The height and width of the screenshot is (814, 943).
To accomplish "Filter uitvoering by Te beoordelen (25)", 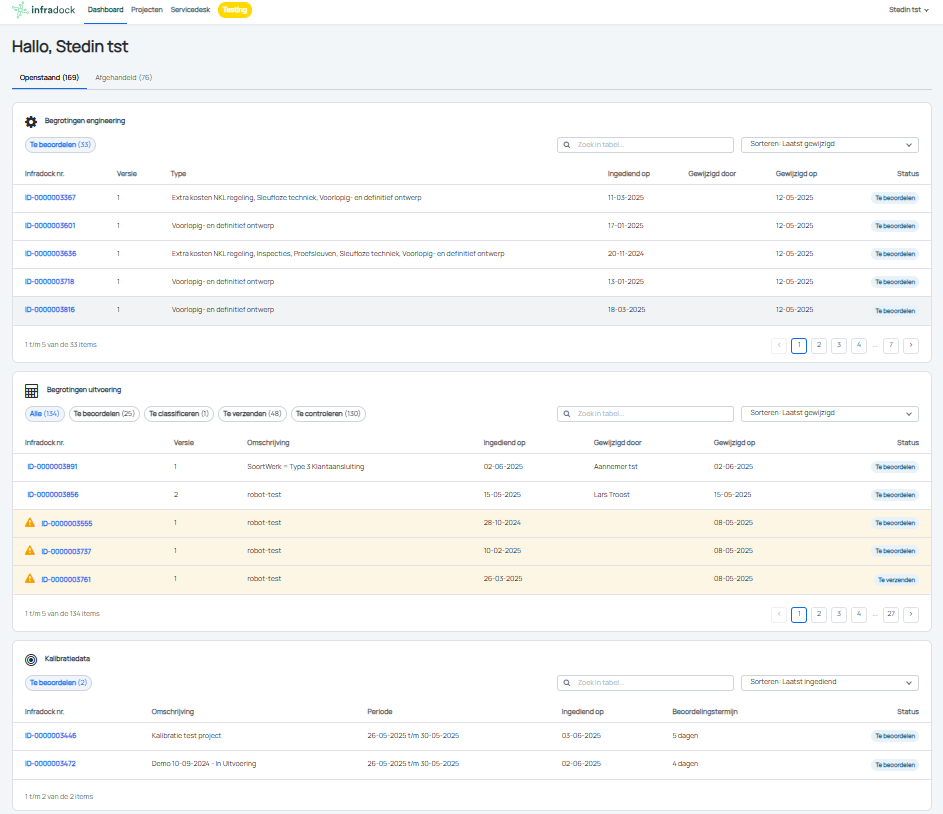I will (104, 414).
